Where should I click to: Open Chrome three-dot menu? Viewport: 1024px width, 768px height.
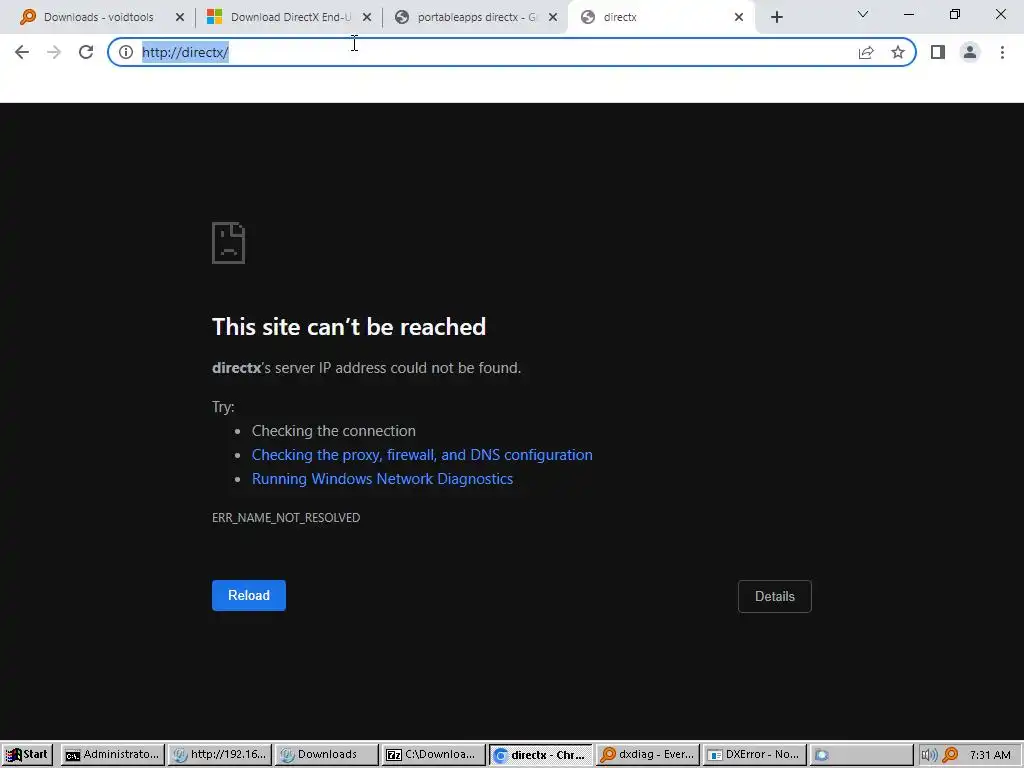[x=1002, y=52]
